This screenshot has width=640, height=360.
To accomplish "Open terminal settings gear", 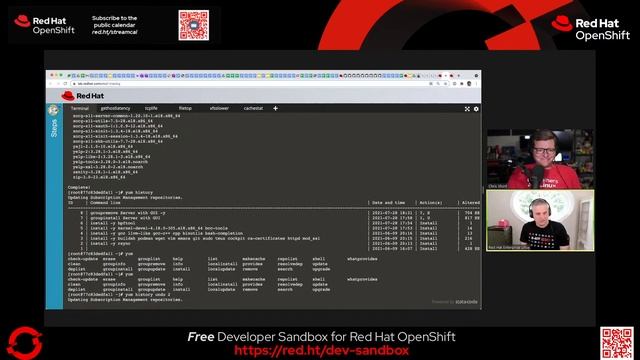I will click(476, 109).
